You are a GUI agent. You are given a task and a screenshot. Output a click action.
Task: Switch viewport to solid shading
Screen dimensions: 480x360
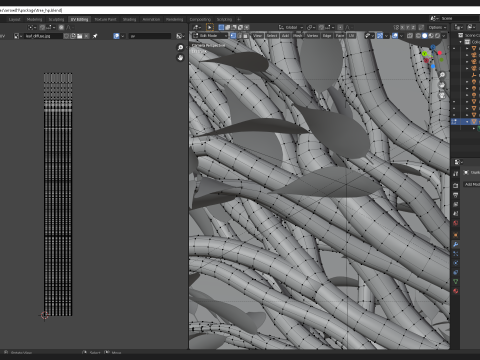pyautogui.click(x=425, y=36)
